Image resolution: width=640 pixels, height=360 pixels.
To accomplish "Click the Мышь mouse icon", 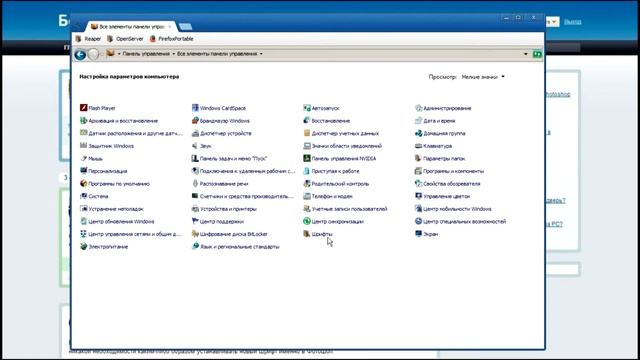I will [83, 158].
